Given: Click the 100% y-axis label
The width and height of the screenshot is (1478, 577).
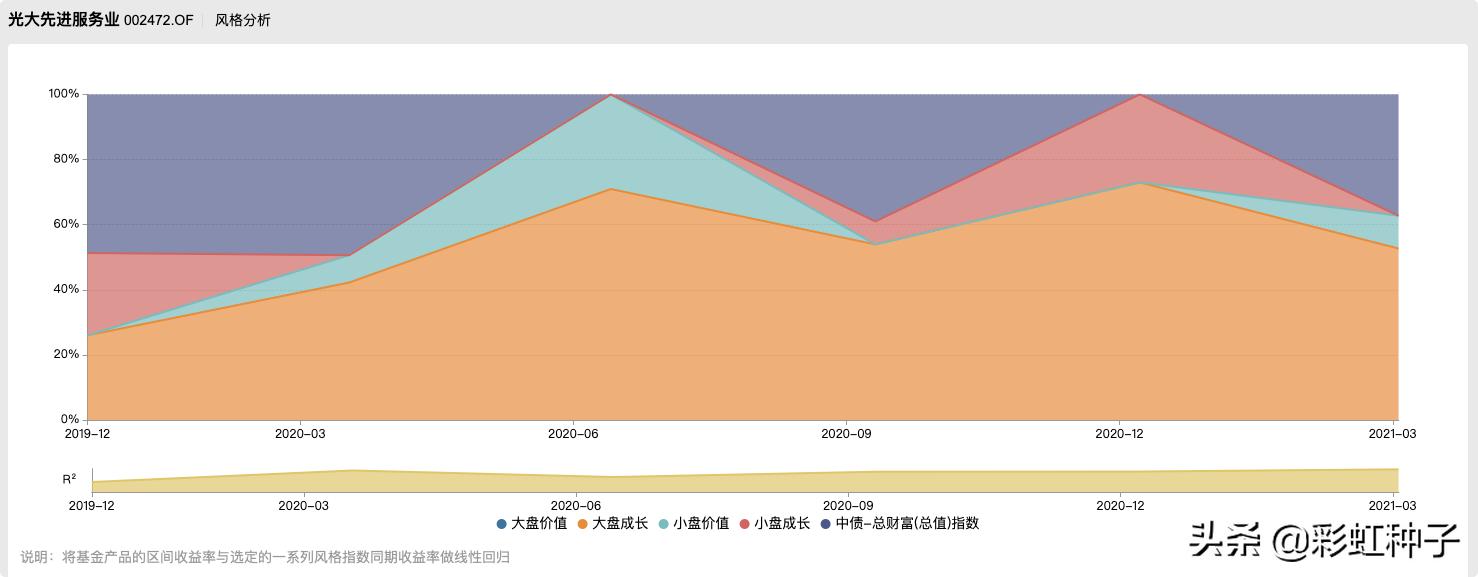Looking at the screenshot, I should click(64, 94).
